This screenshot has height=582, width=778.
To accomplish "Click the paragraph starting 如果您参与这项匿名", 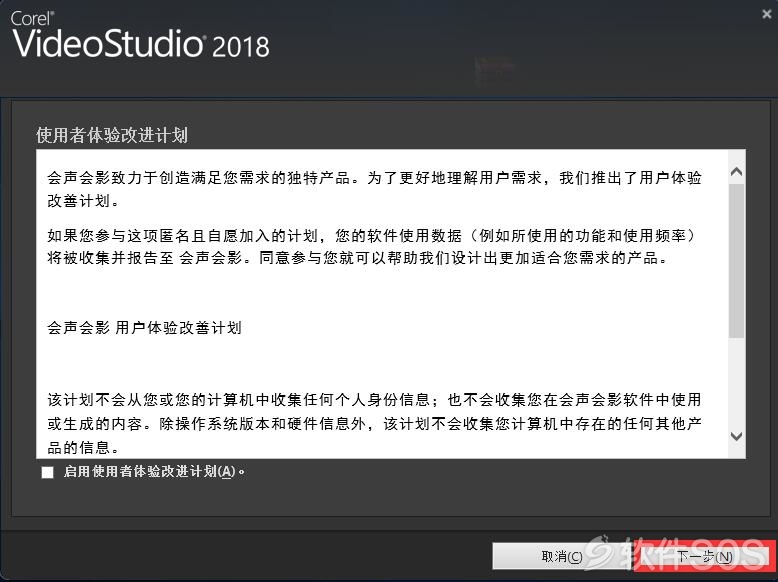I will 371,246.
